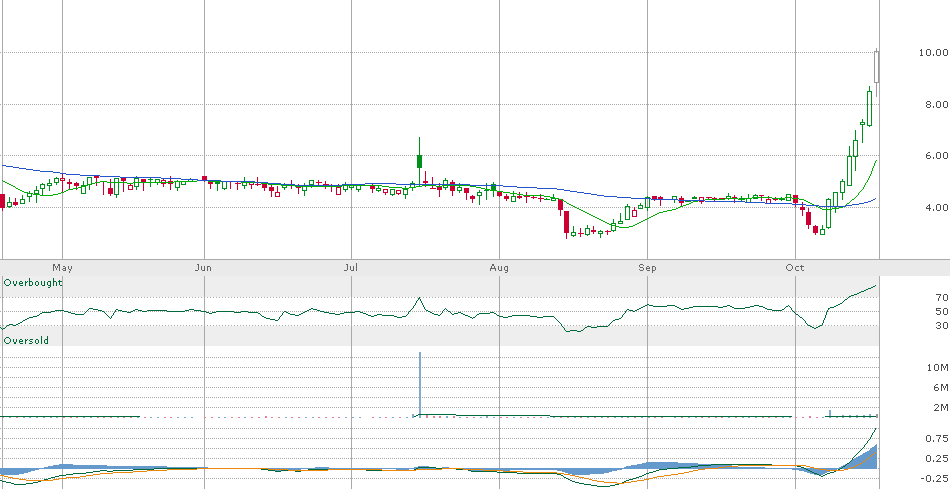Select the tall green candlestick spike in mid-July

click(419, 161)
